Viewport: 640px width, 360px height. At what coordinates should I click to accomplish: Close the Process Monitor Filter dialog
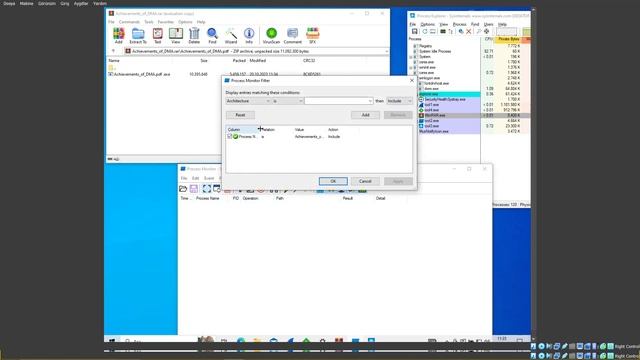pyautogui.click(x=411, y=80)
